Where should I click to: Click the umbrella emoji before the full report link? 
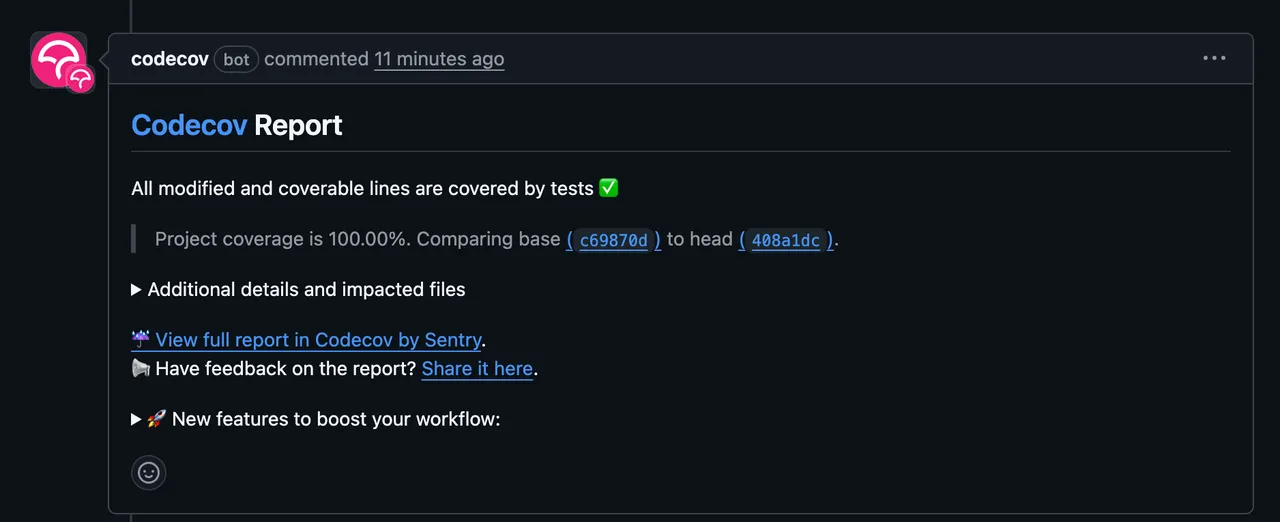(141, 340)
